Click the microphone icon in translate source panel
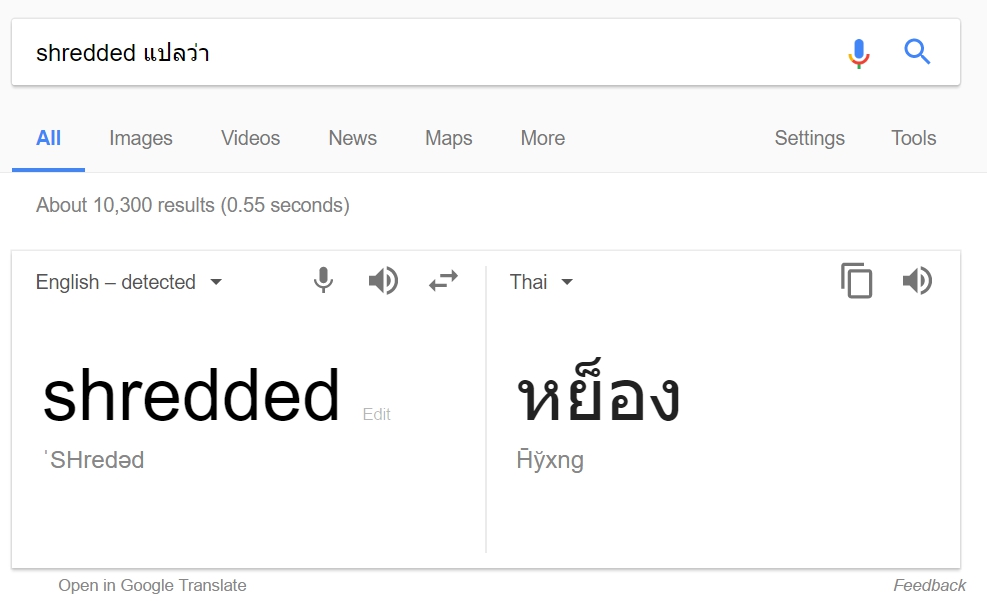 click(323, 281)
